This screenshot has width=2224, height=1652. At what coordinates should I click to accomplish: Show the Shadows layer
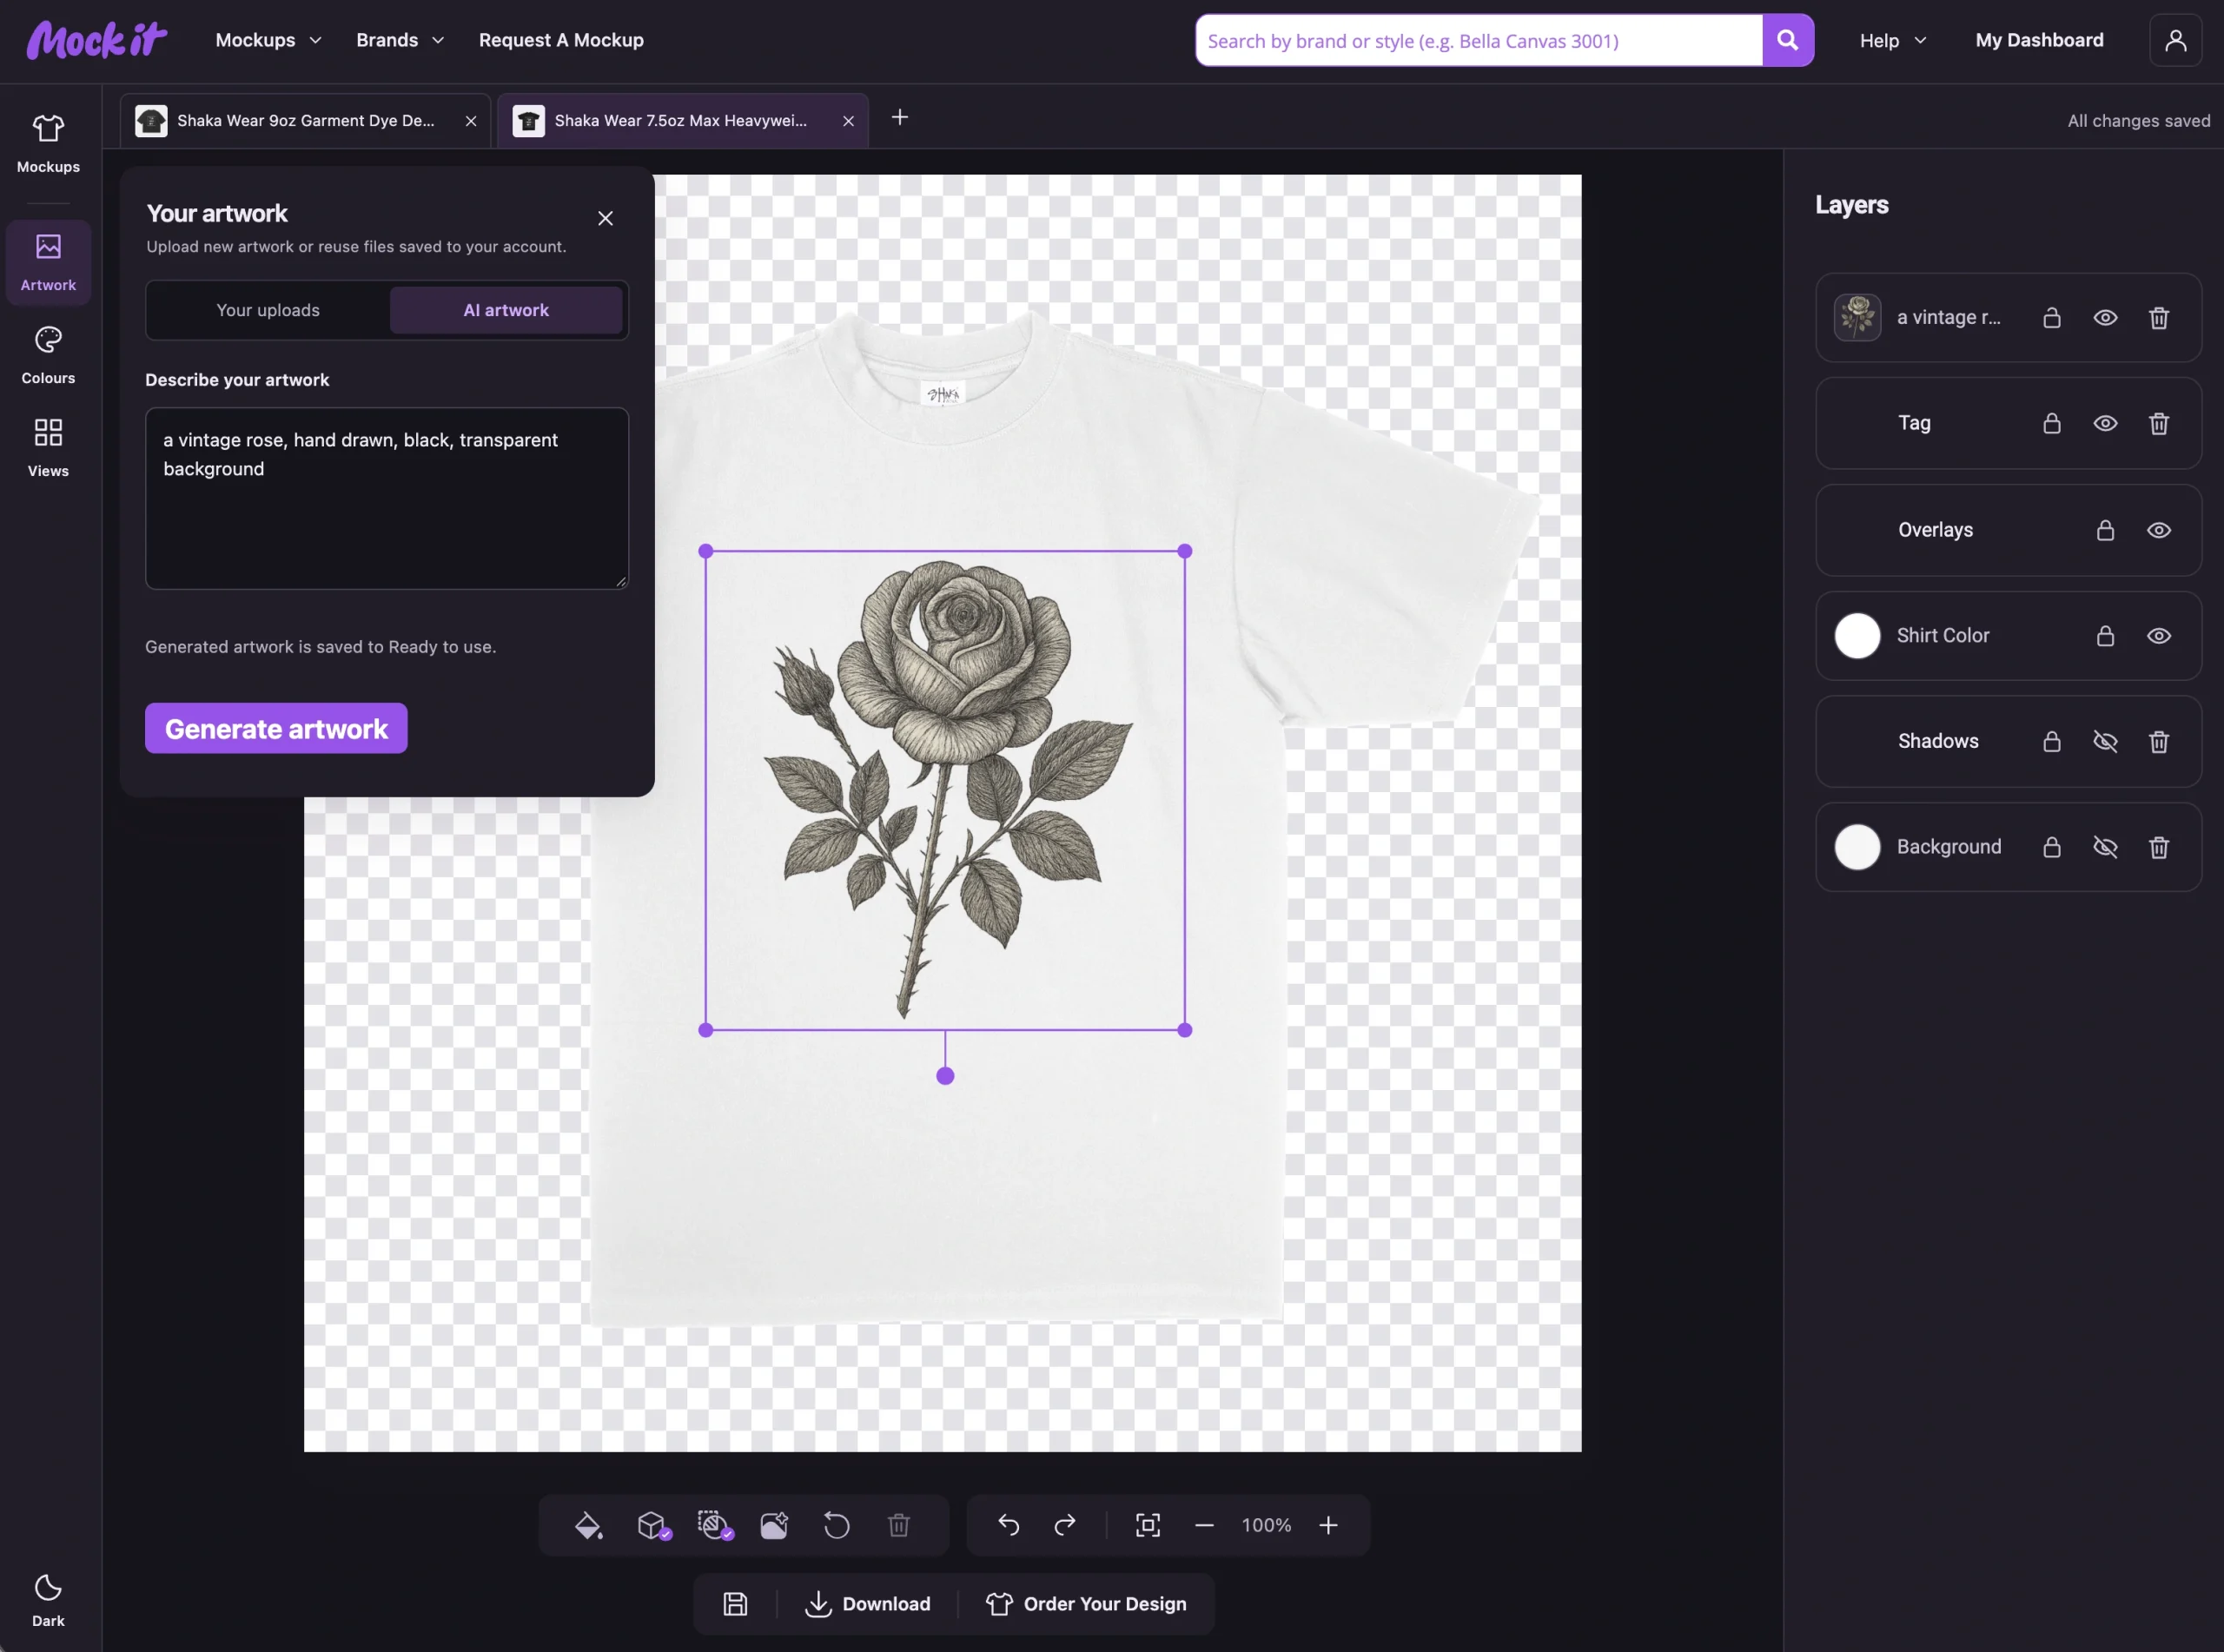(2105, 741)
